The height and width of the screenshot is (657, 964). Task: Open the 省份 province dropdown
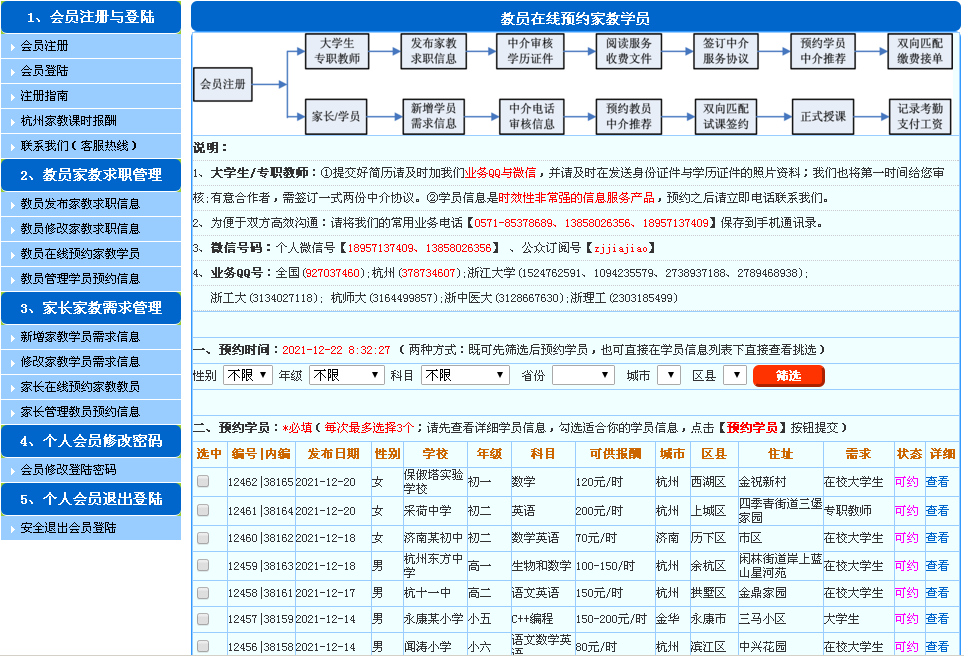coord(583,375)
